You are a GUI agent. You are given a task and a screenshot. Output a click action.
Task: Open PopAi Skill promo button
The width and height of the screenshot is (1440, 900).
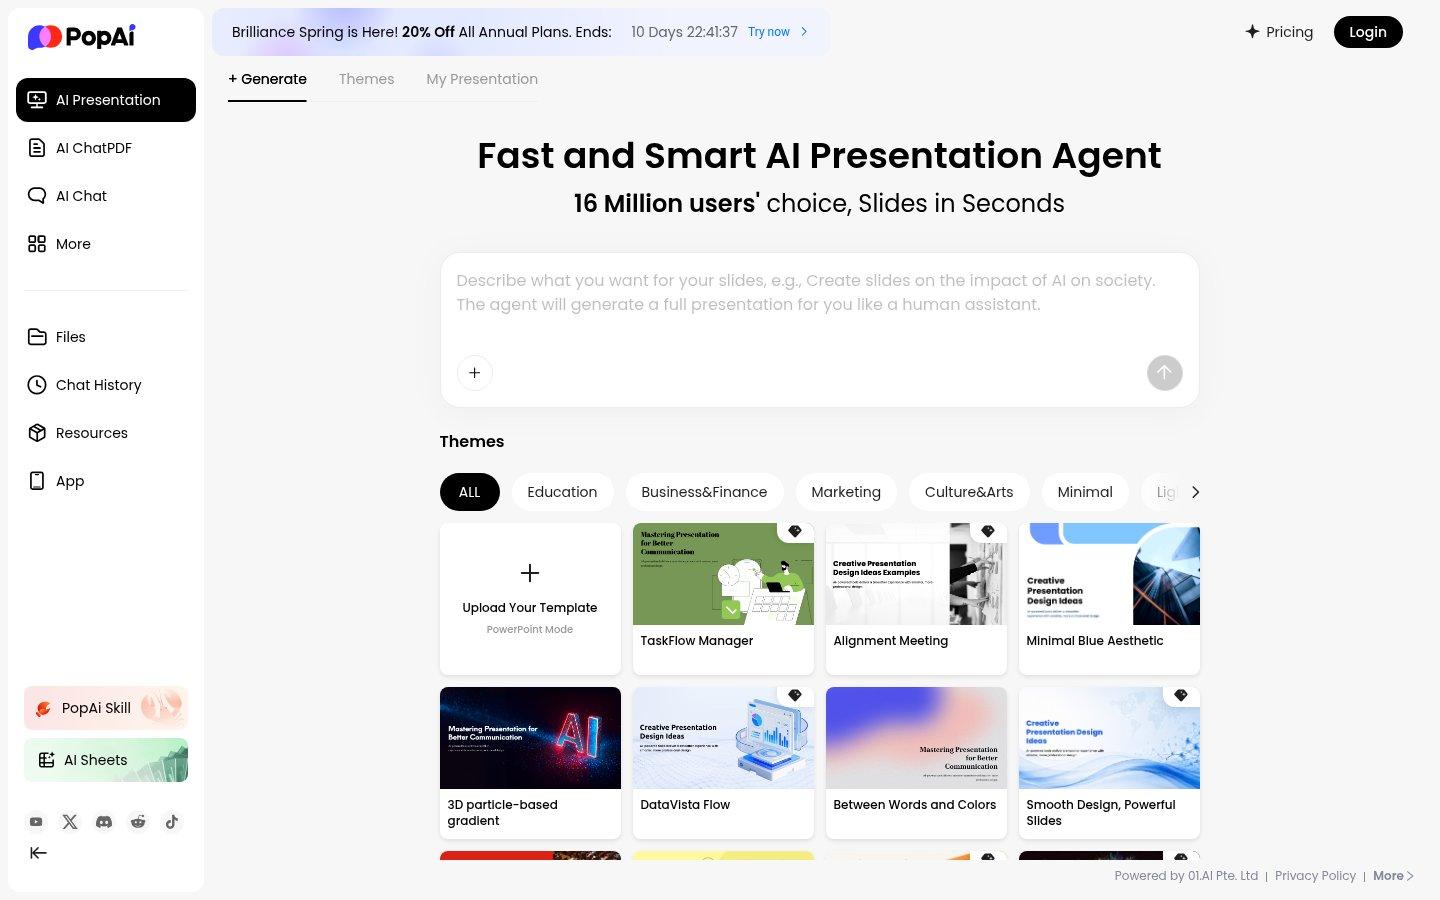coord(106,708)
